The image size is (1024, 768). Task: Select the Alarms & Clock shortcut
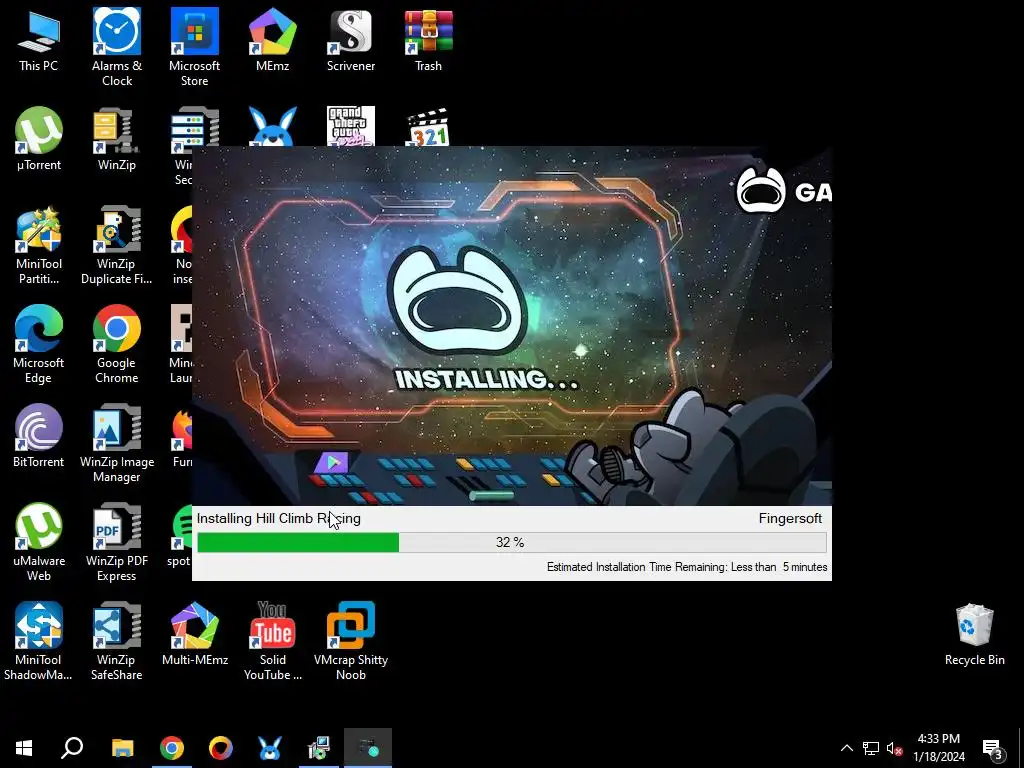click(117, 47)
